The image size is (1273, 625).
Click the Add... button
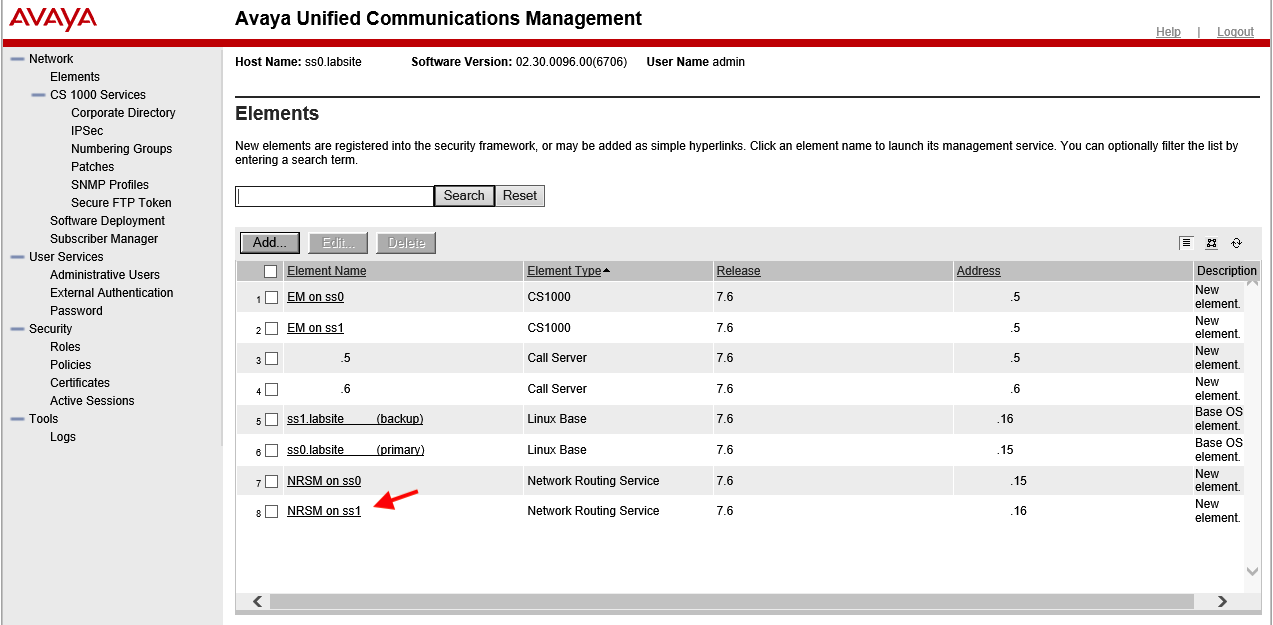270,243
